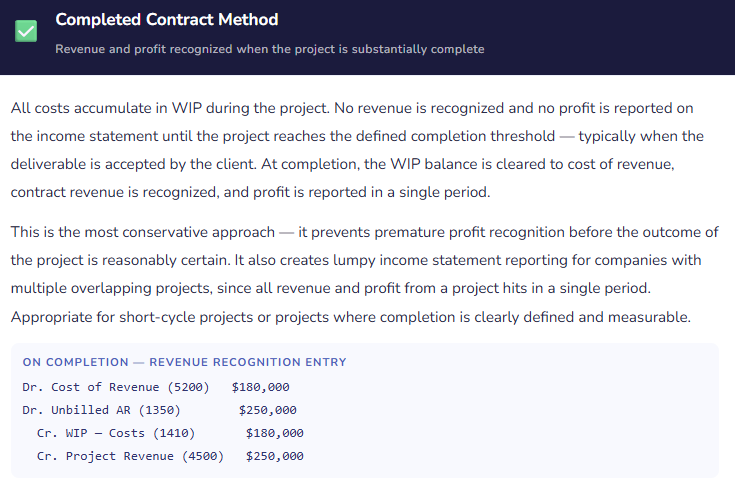This screenshot has height=491, width=735.
Task: Click the paragraph starting "All costs accumulate in WIP"
Action: pyautogui.click(x=358, y=149)
